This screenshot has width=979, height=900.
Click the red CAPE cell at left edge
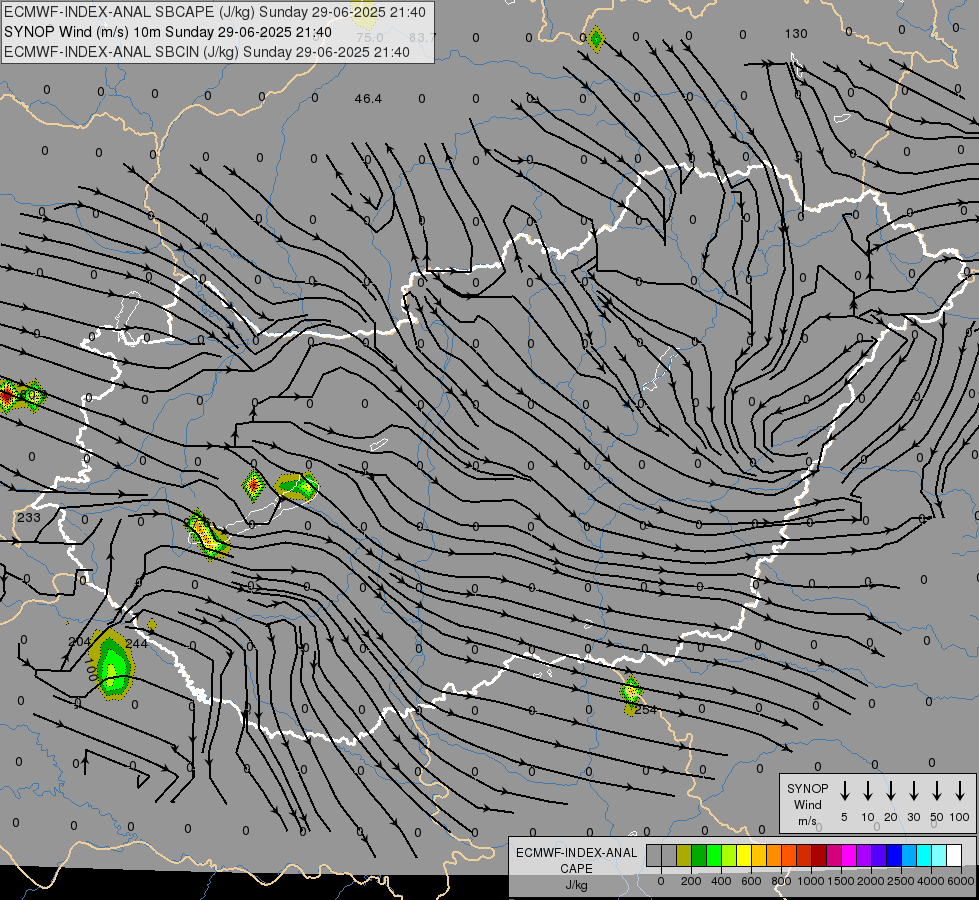pyautogui.click(x=7, y=395)
